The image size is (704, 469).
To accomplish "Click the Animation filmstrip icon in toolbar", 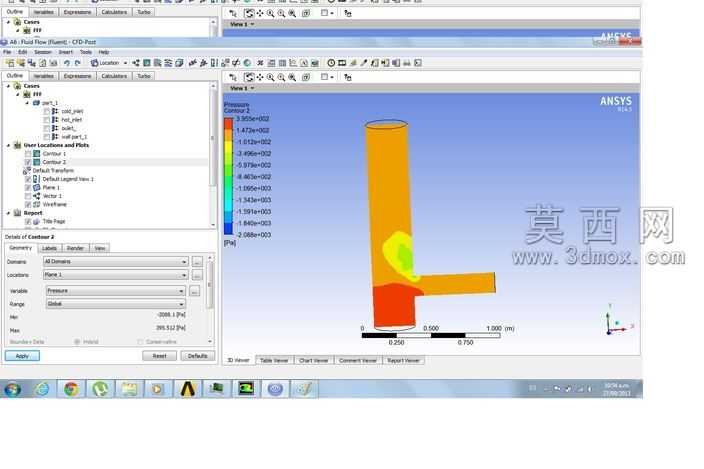I will tap(342, 63).
